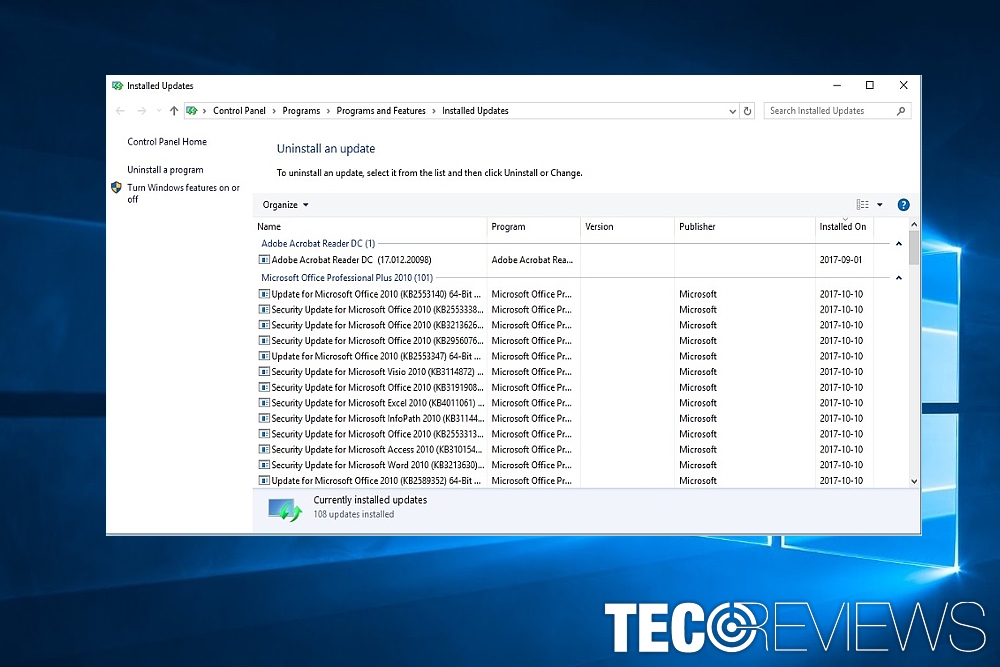Viewport: 1000px width, 667px height.
Task: Click the icon of the Excel KB4011061 row
Action: click(264, 403)
